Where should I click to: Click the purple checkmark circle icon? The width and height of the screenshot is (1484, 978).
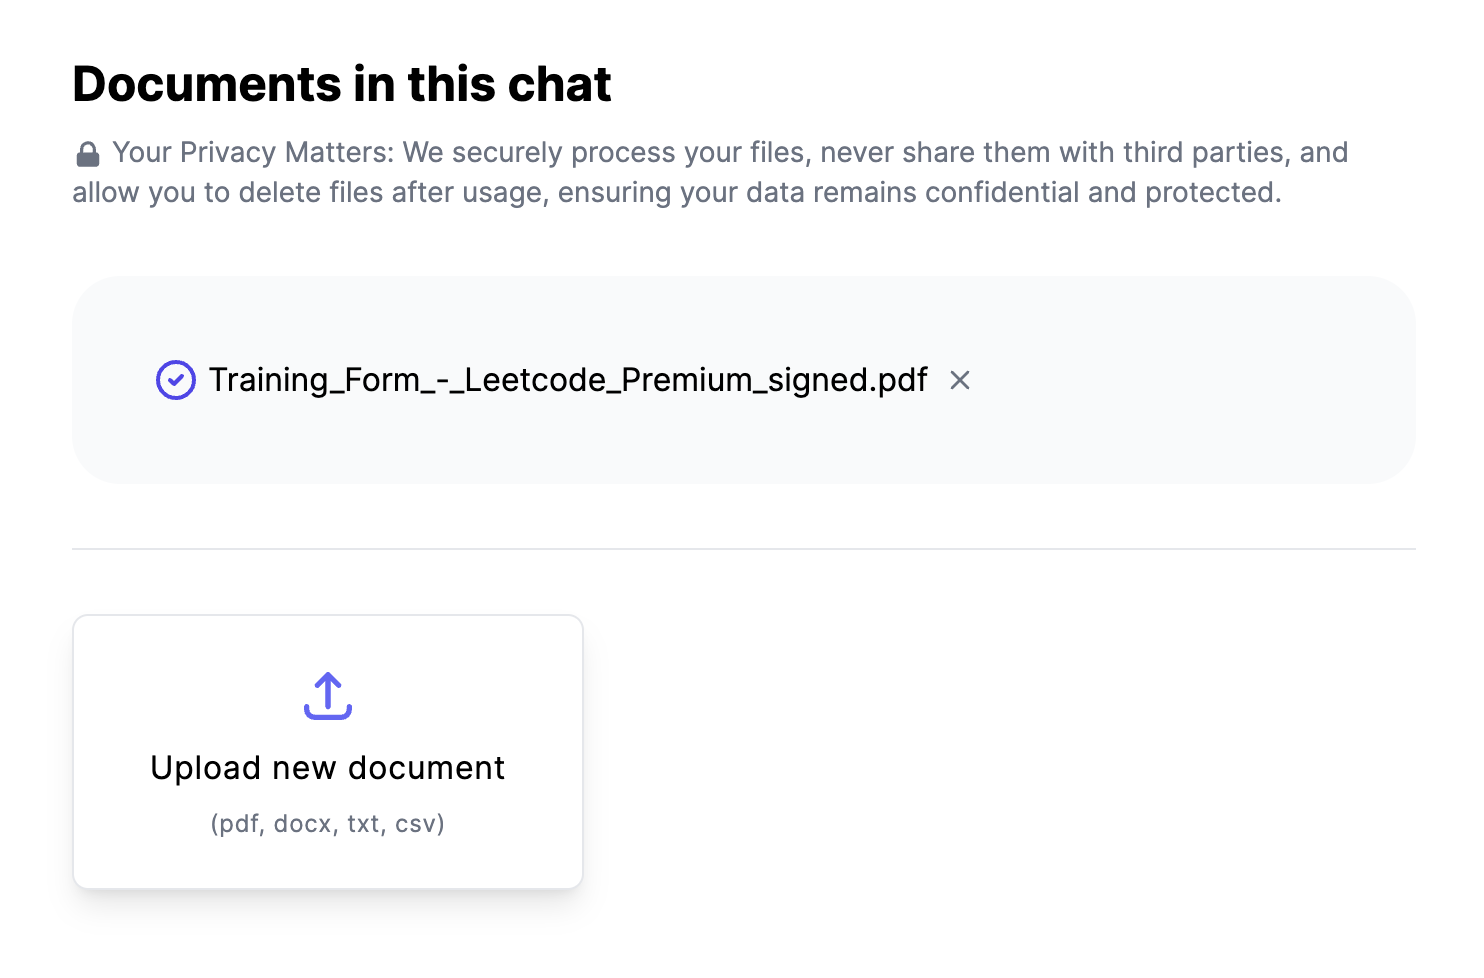tap(176, 380)
